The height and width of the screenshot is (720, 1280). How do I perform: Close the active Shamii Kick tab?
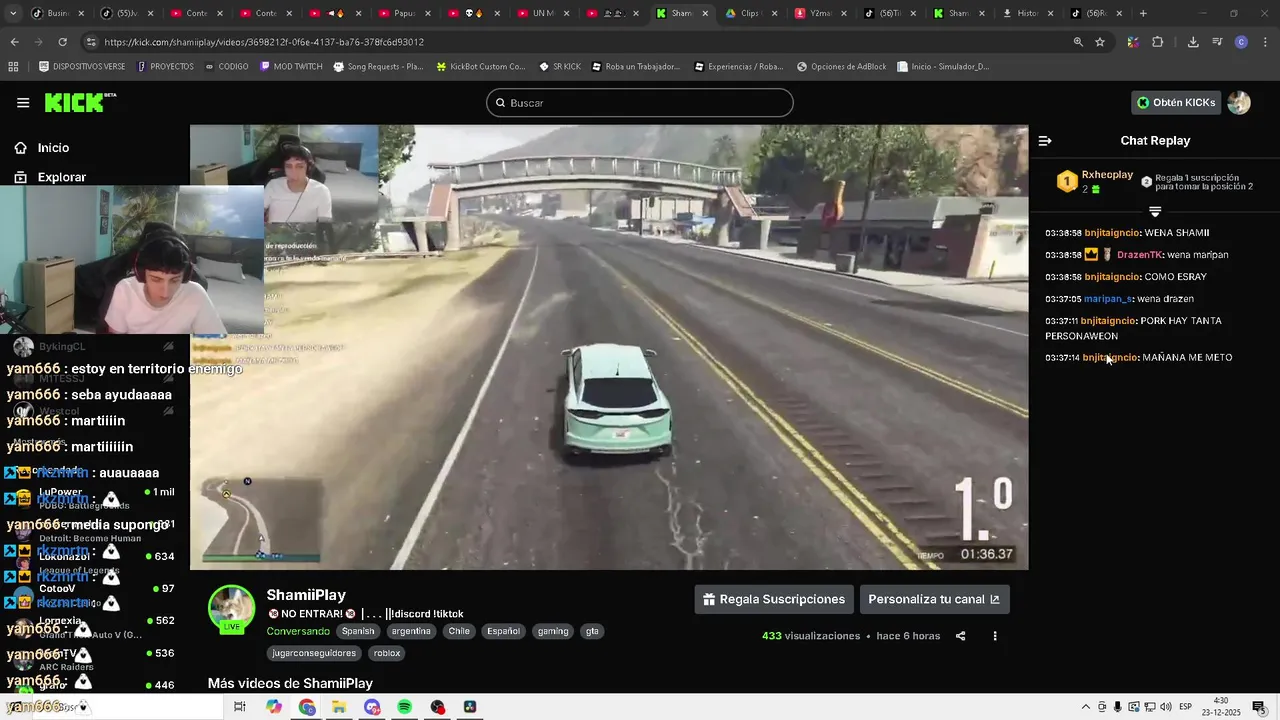click(x=705, y=13)
